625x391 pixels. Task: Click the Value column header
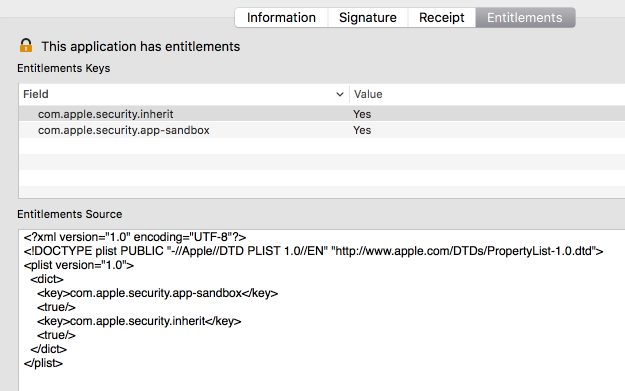pos(487,94)
